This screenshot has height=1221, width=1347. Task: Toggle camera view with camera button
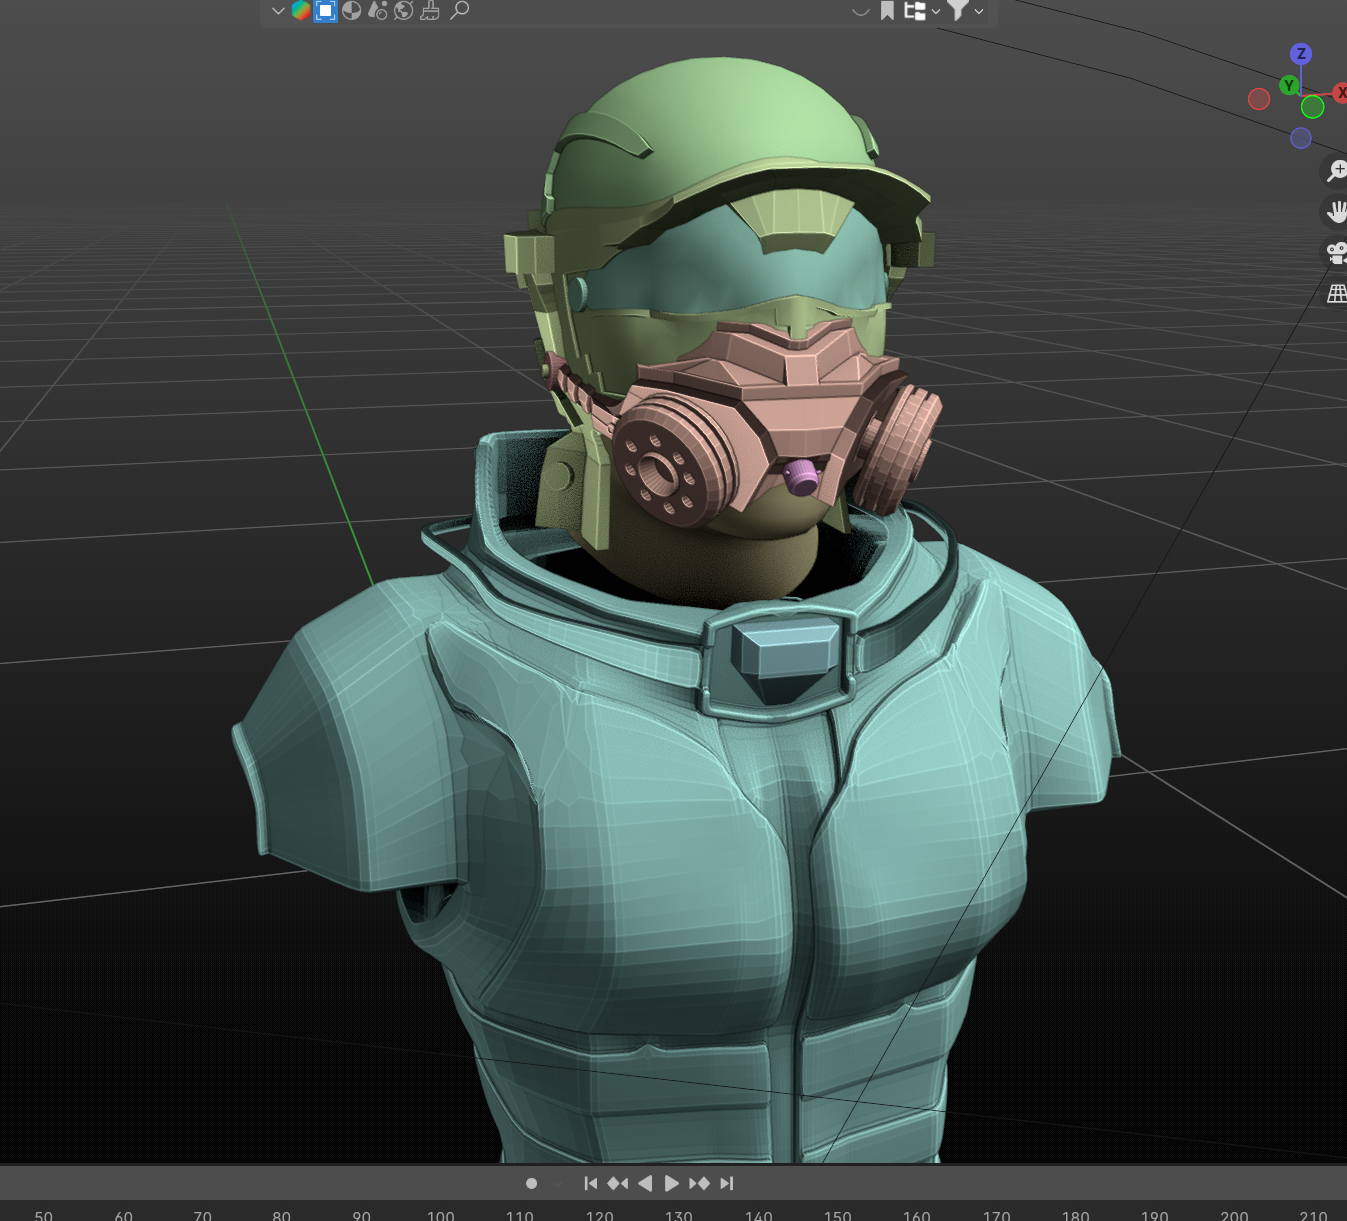click(1336, 252)
